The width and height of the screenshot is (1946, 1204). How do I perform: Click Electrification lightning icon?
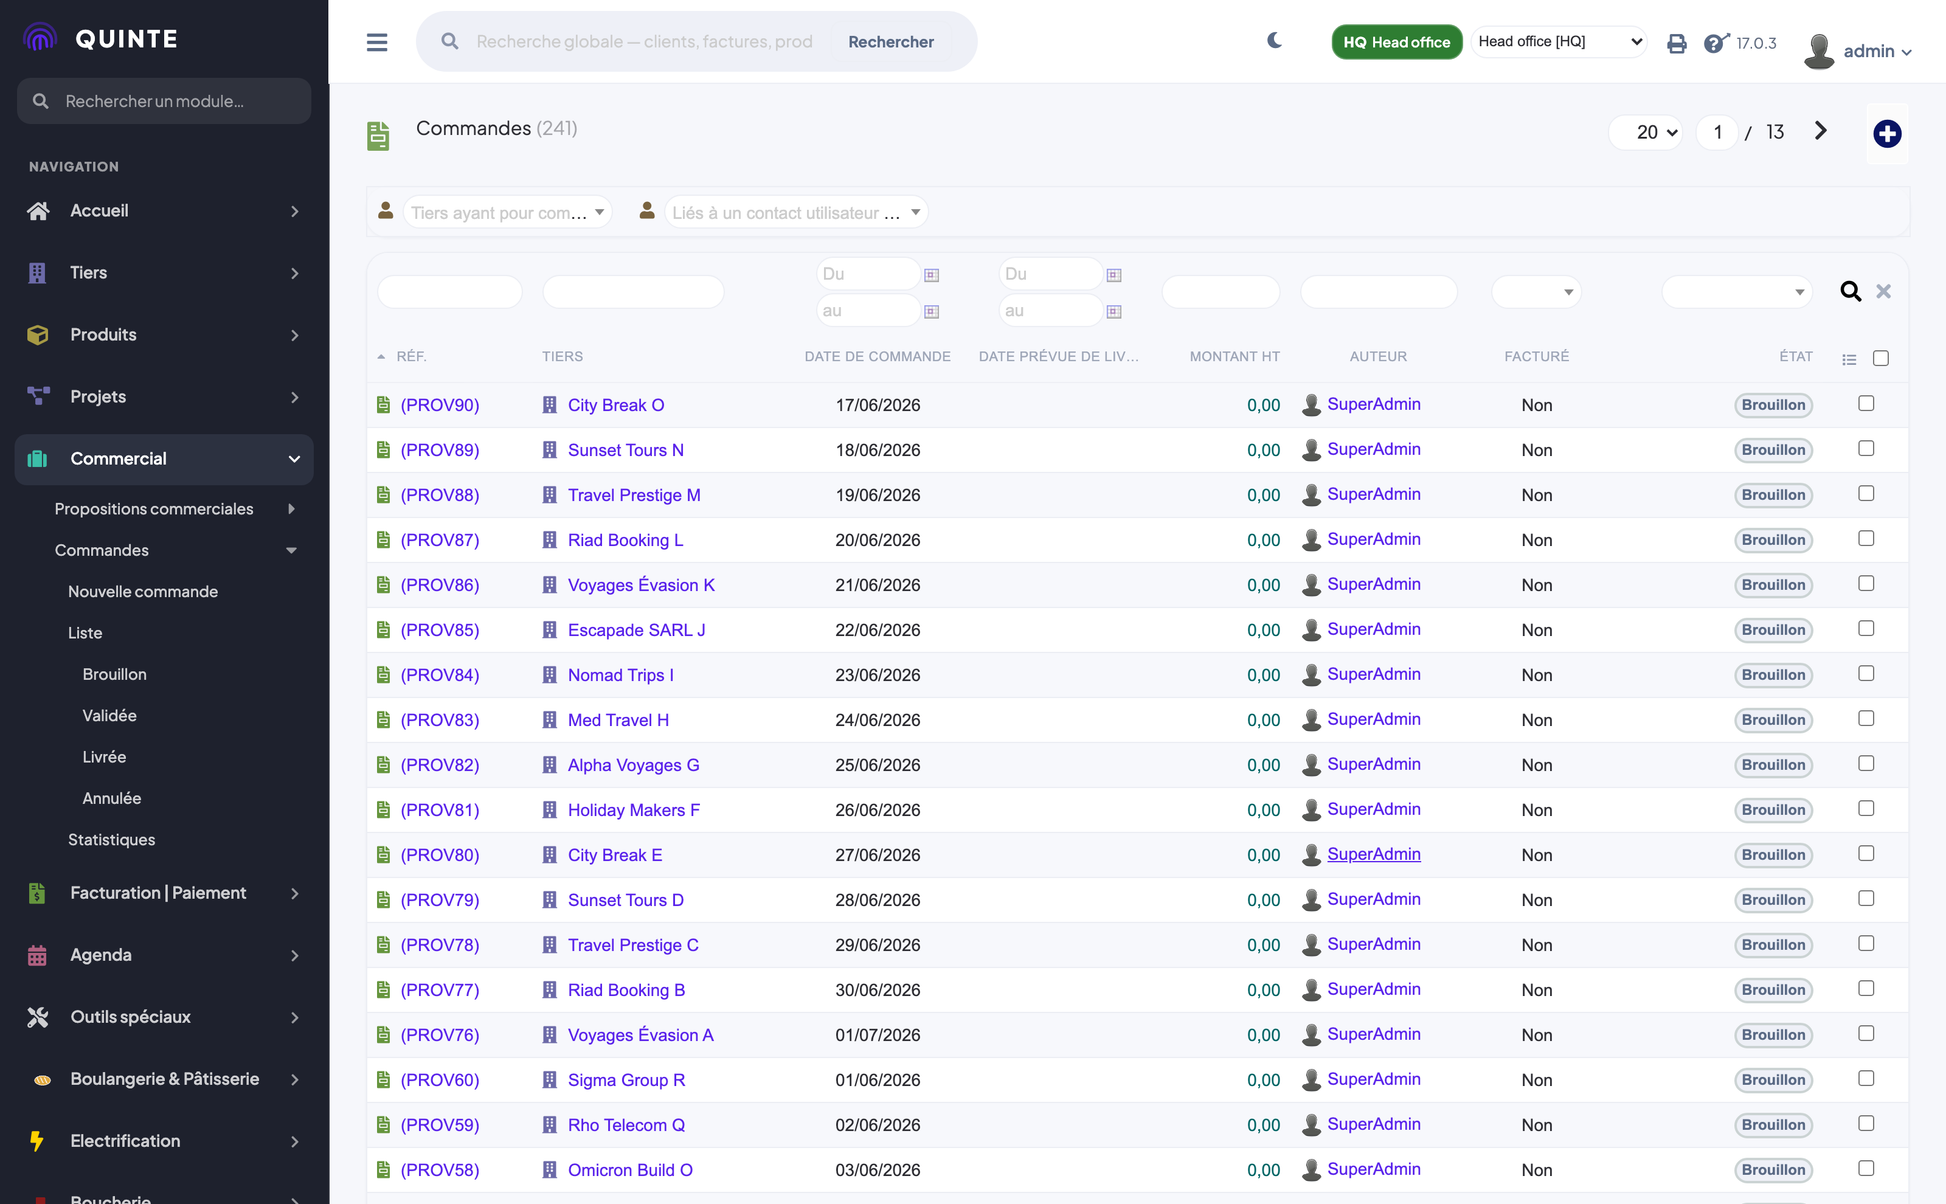(38, 1141)
